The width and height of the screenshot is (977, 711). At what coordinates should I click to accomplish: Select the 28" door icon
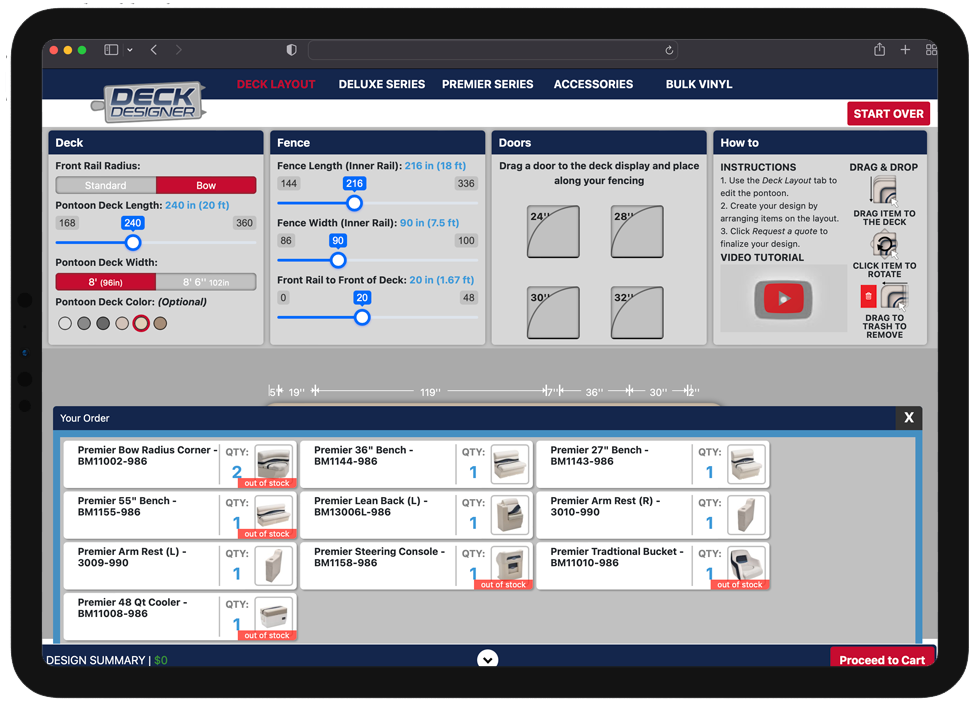pyautogui.click(x=637, y=229)
